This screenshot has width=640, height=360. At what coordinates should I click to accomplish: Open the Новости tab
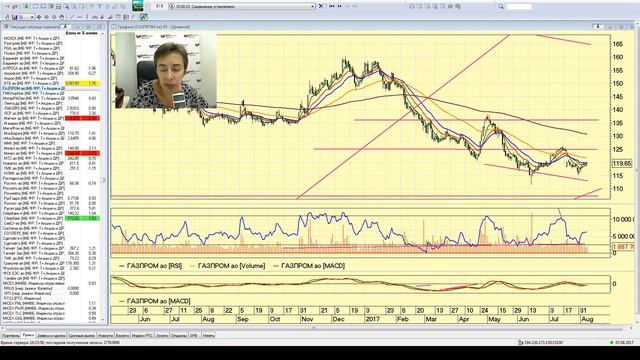106,335
